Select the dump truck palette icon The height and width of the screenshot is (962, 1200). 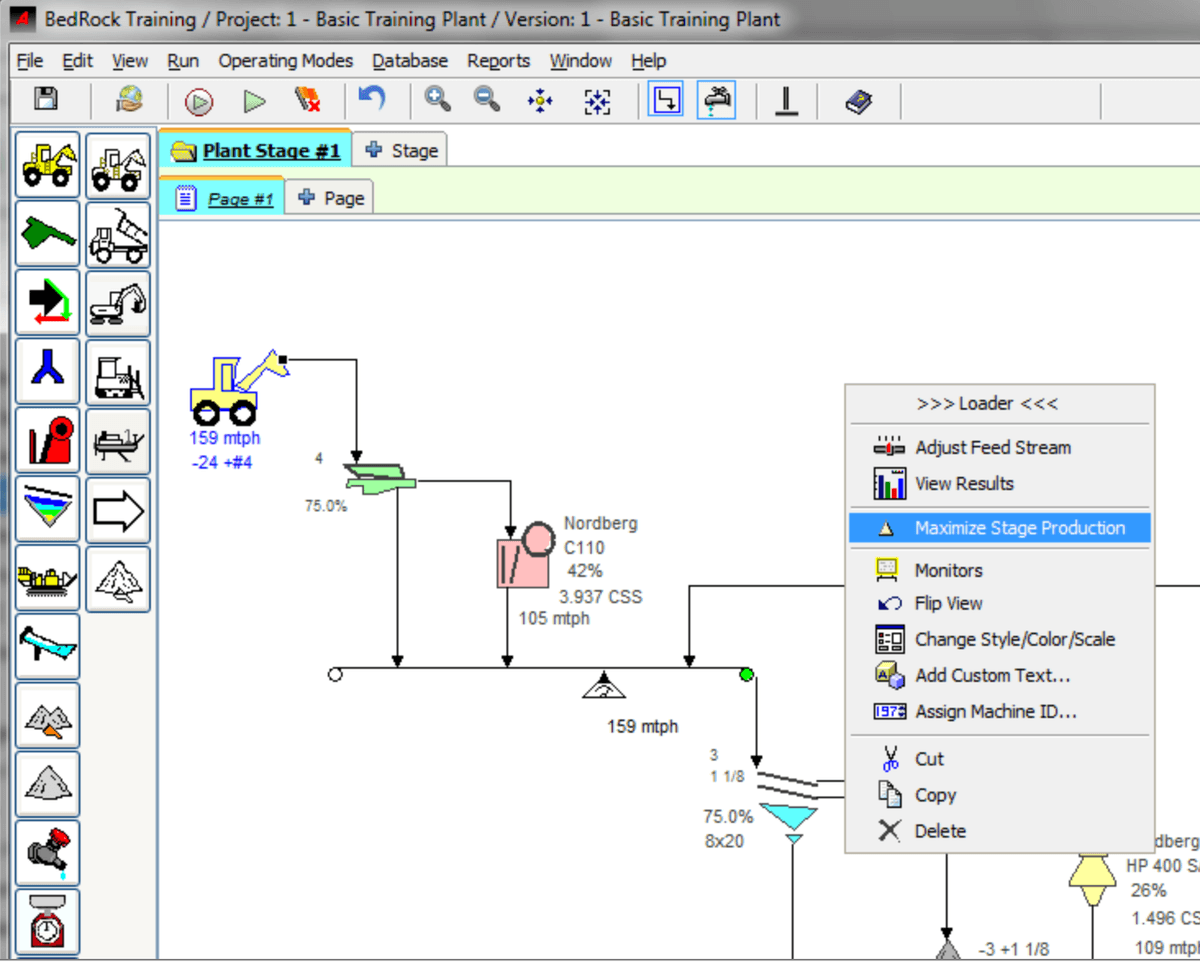(118, 235)
